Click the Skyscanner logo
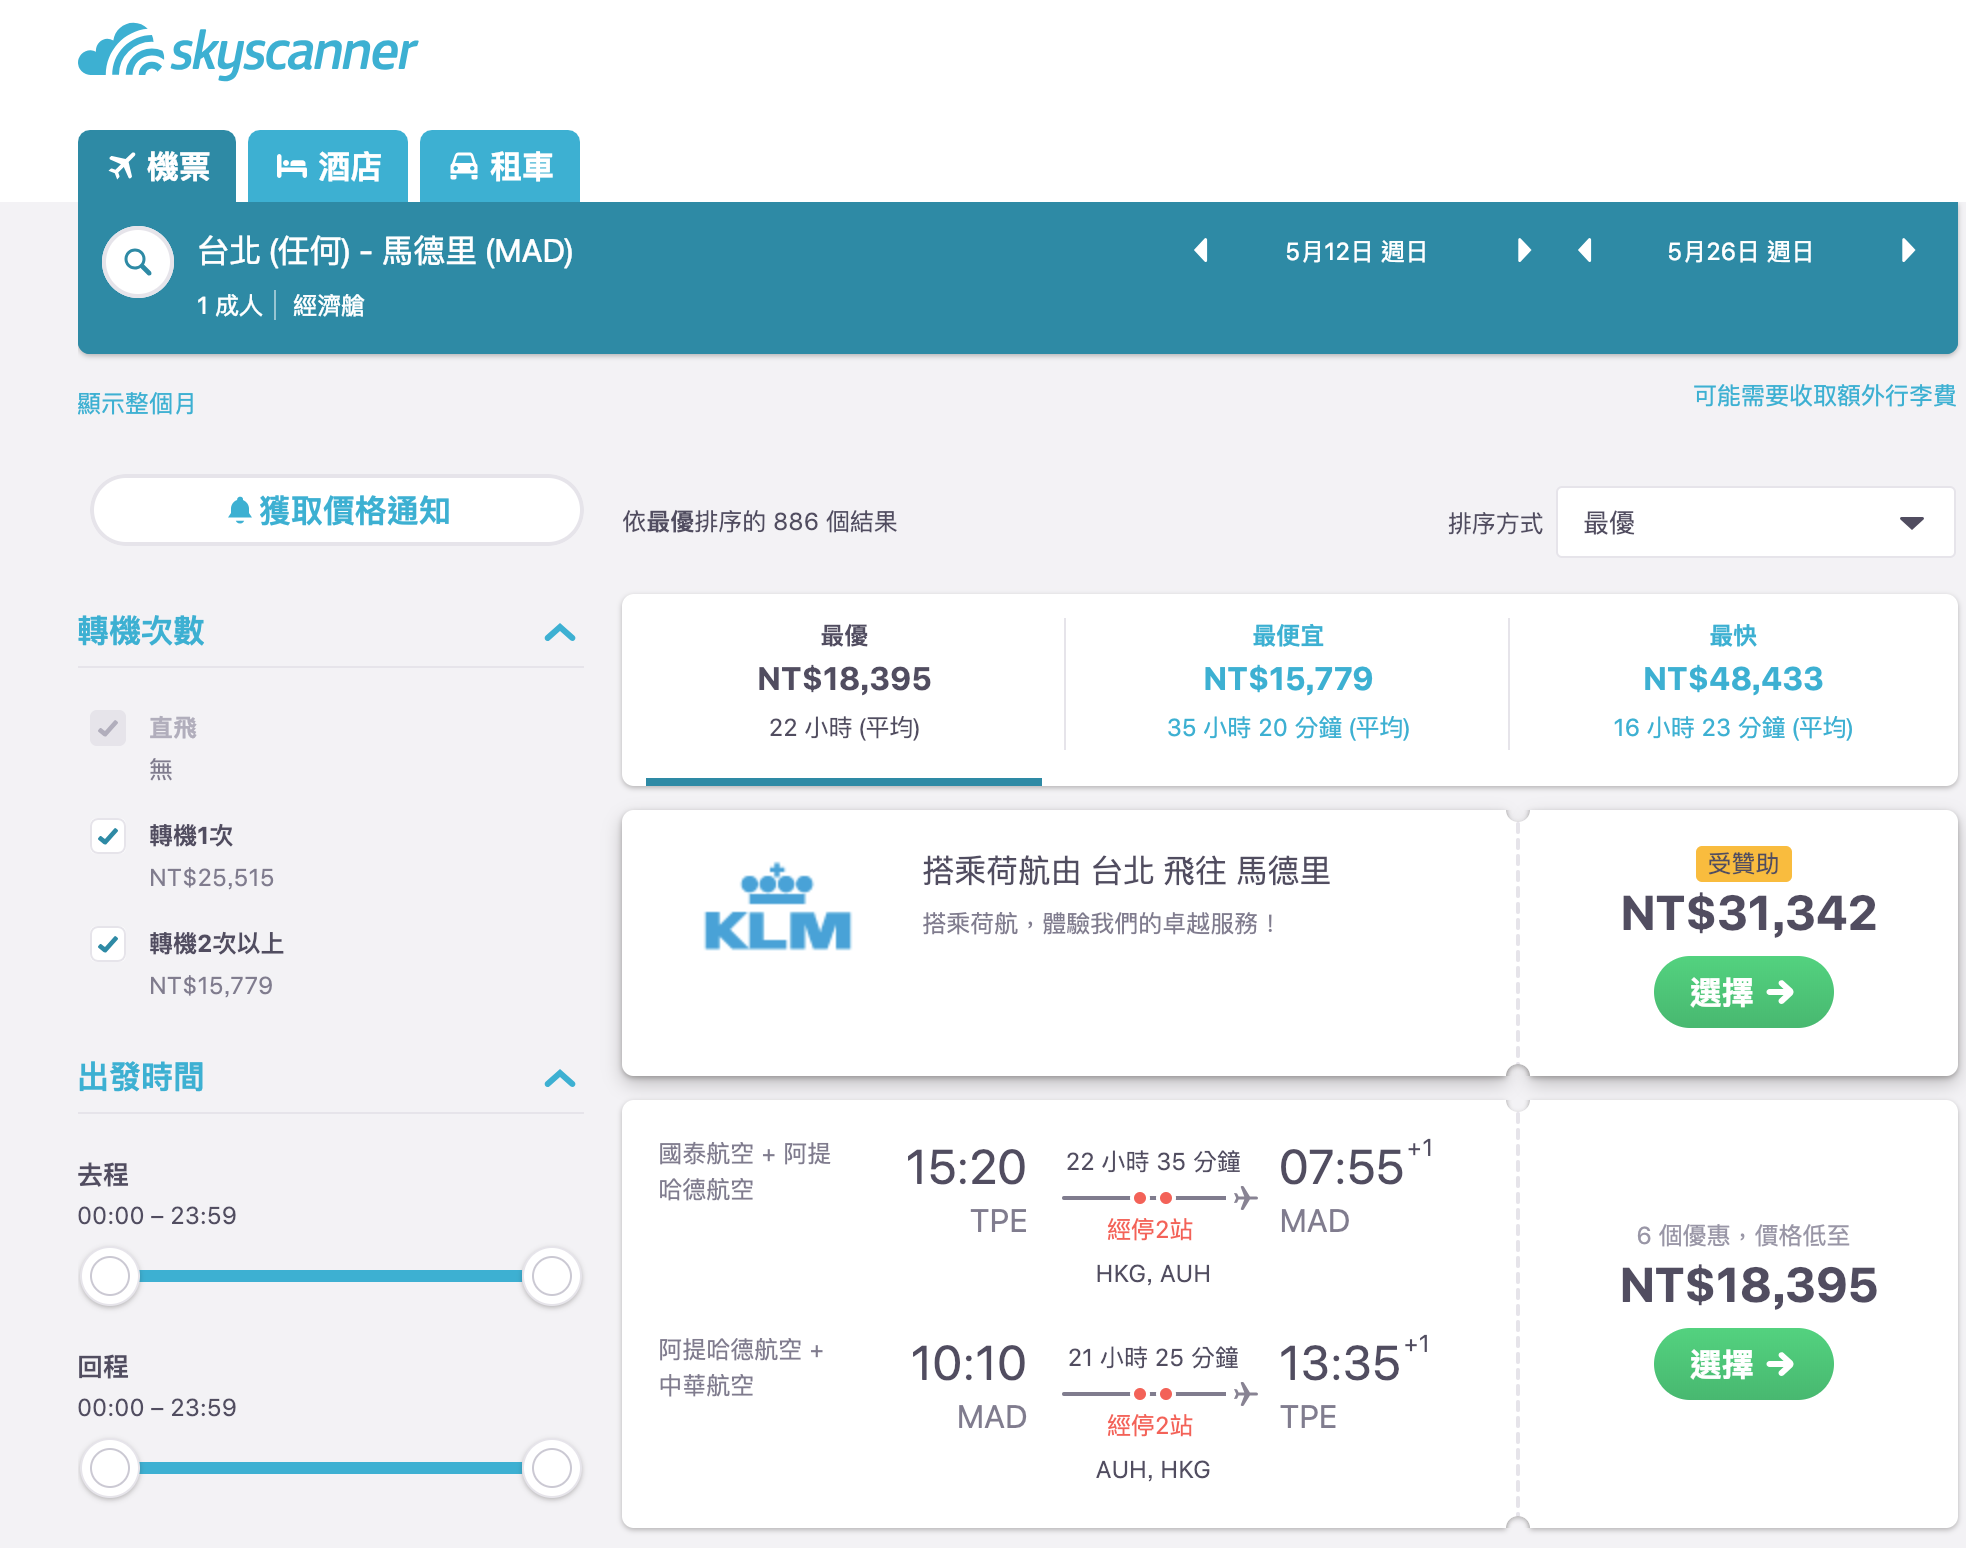 pos(247,51)
